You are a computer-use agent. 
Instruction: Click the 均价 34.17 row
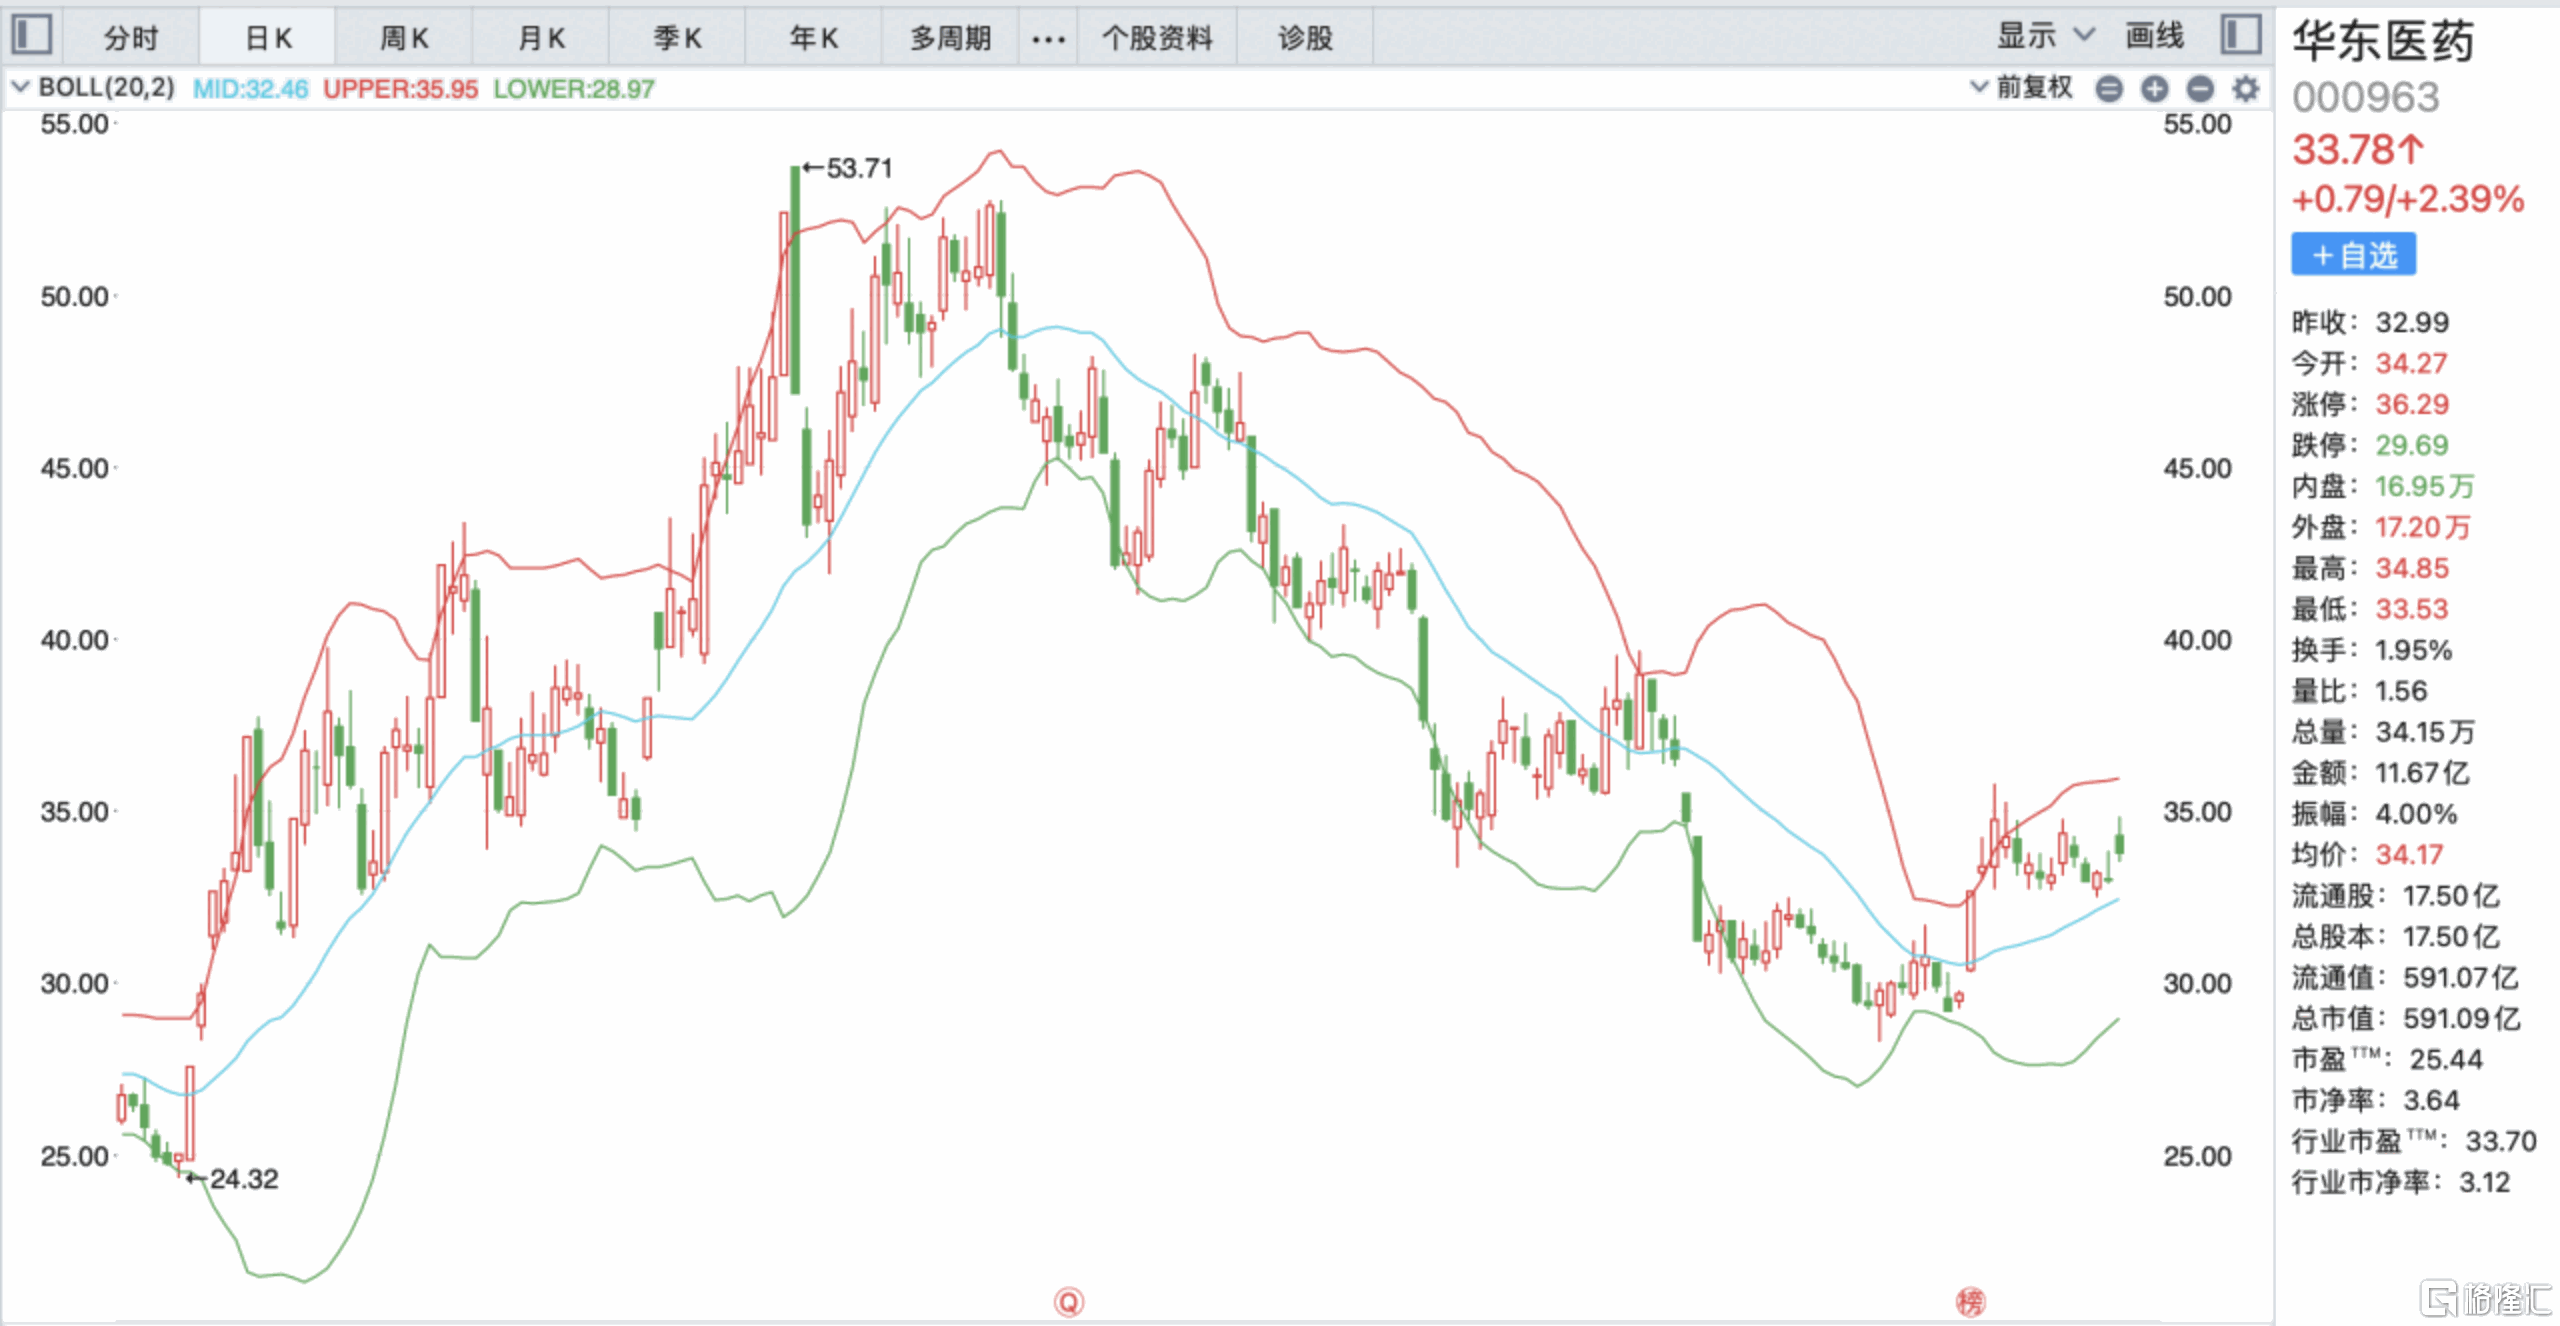click(x=2368, y=855)
